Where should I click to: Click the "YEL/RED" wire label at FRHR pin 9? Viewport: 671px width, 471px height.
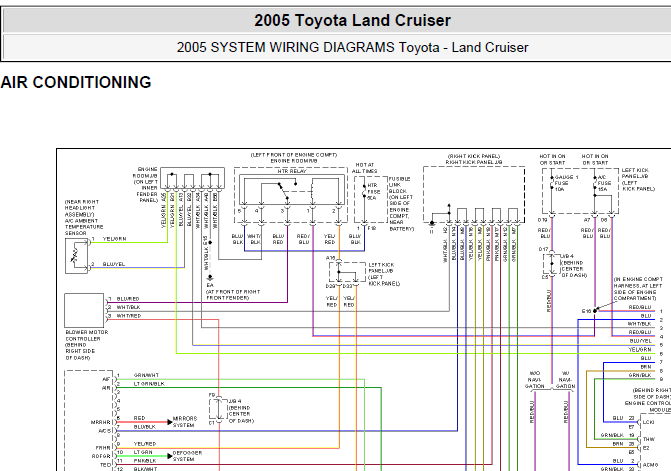point(145,444)
